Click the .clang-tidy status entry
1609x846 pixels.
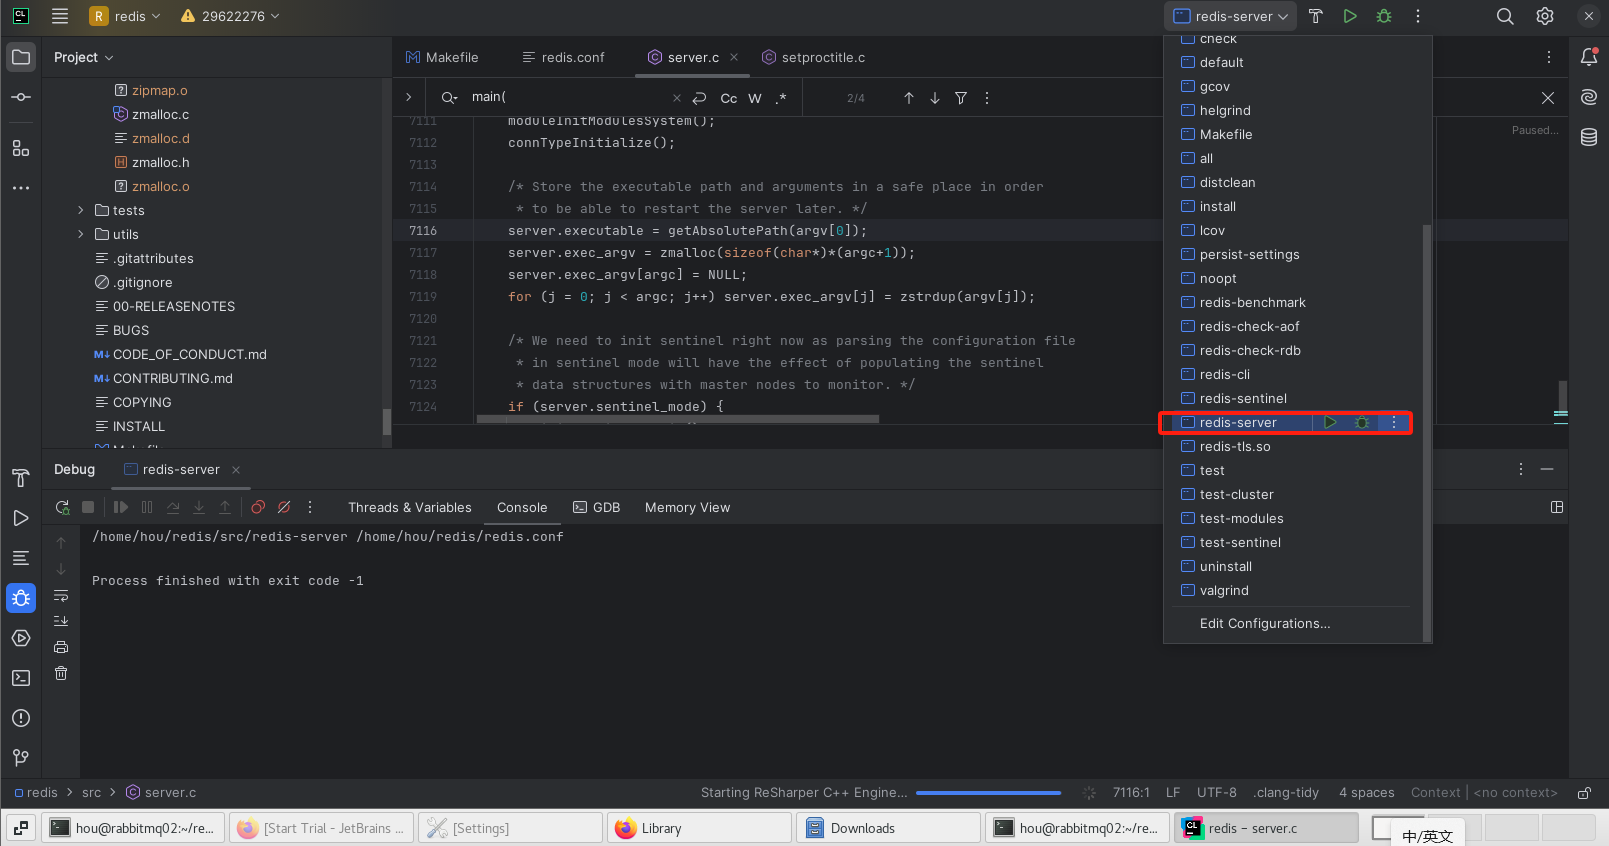[x=1287, y=793]
